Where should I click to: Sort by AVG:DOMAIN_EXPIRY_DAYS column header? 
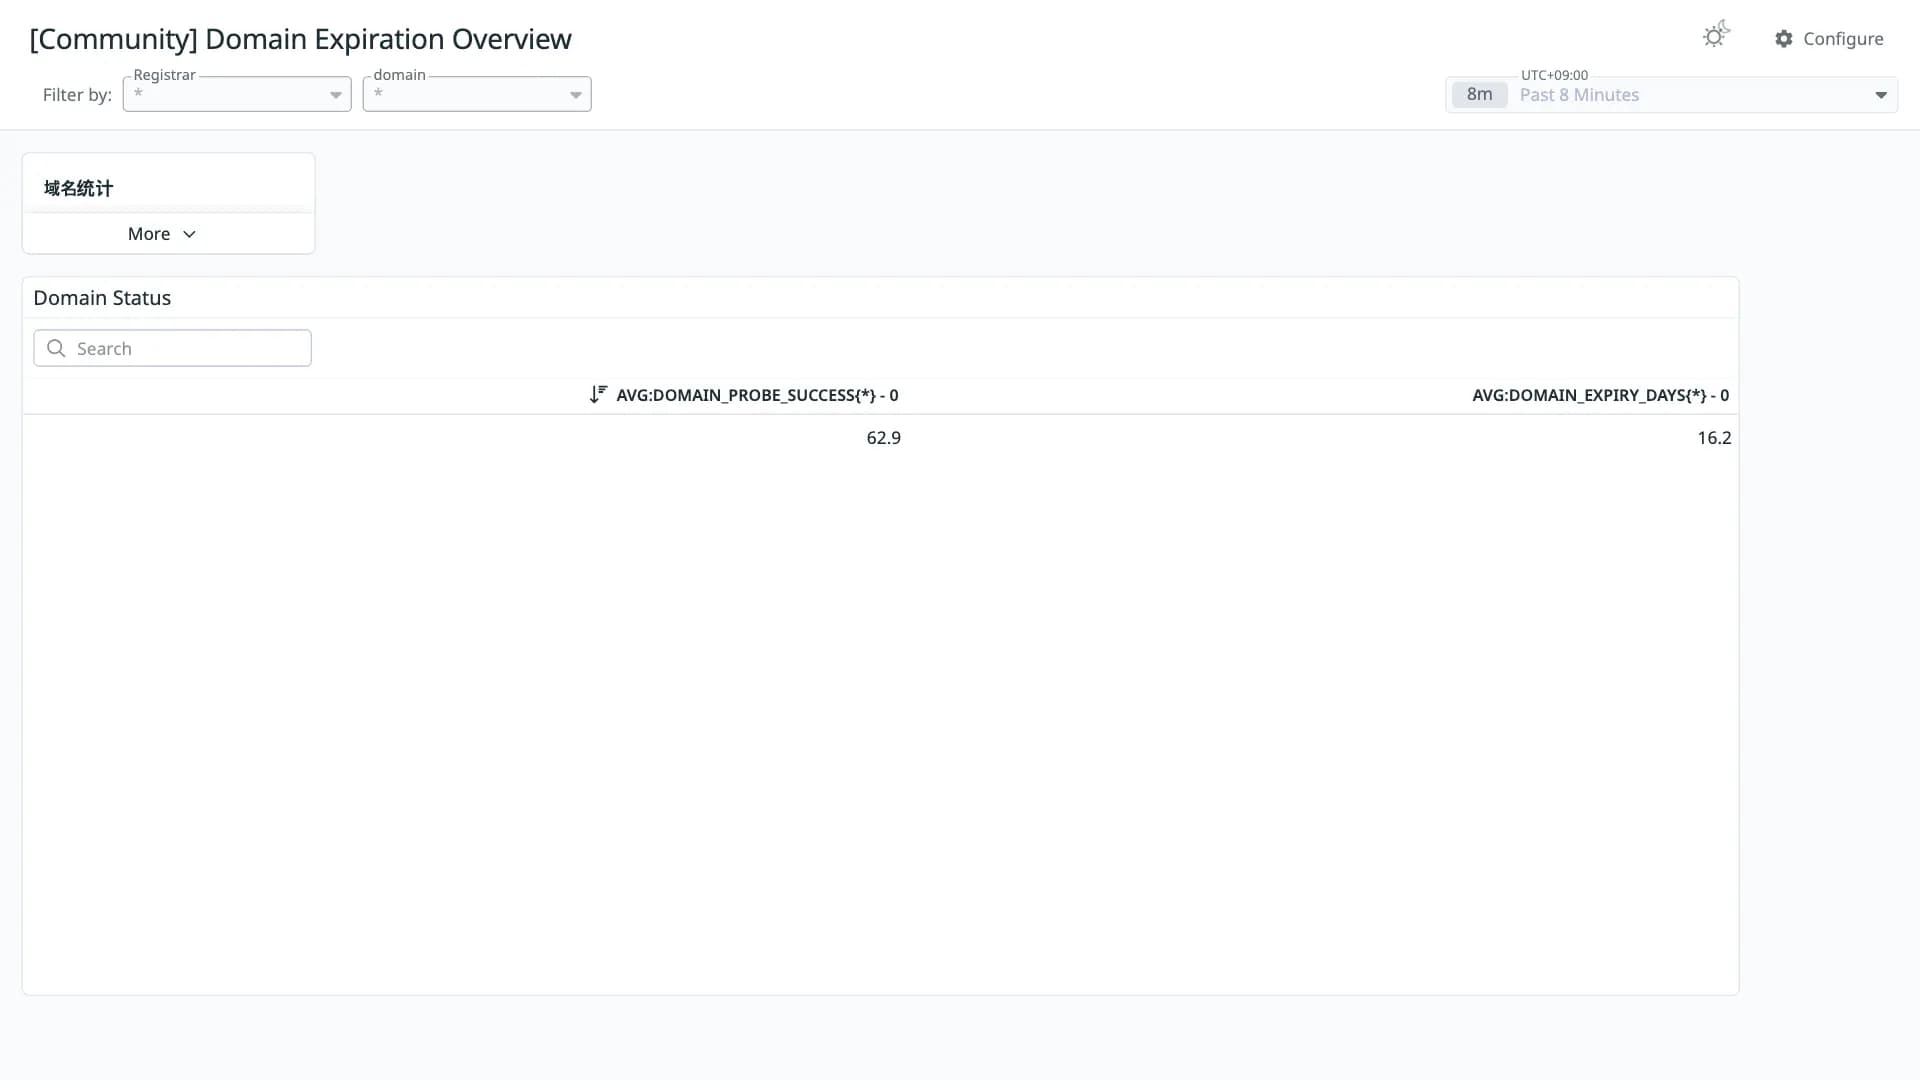click(1600, 395)
